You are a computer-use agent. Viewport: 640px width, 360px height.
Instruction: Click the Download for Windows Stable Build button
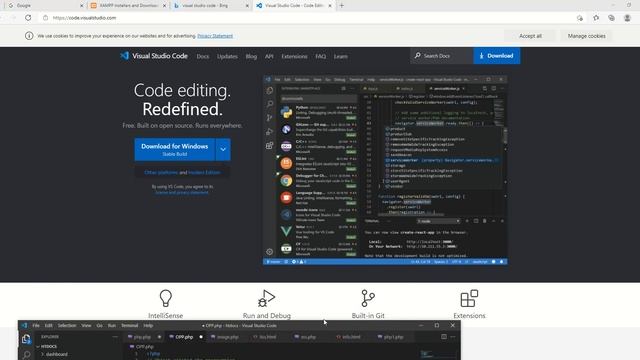coord(174,149)
